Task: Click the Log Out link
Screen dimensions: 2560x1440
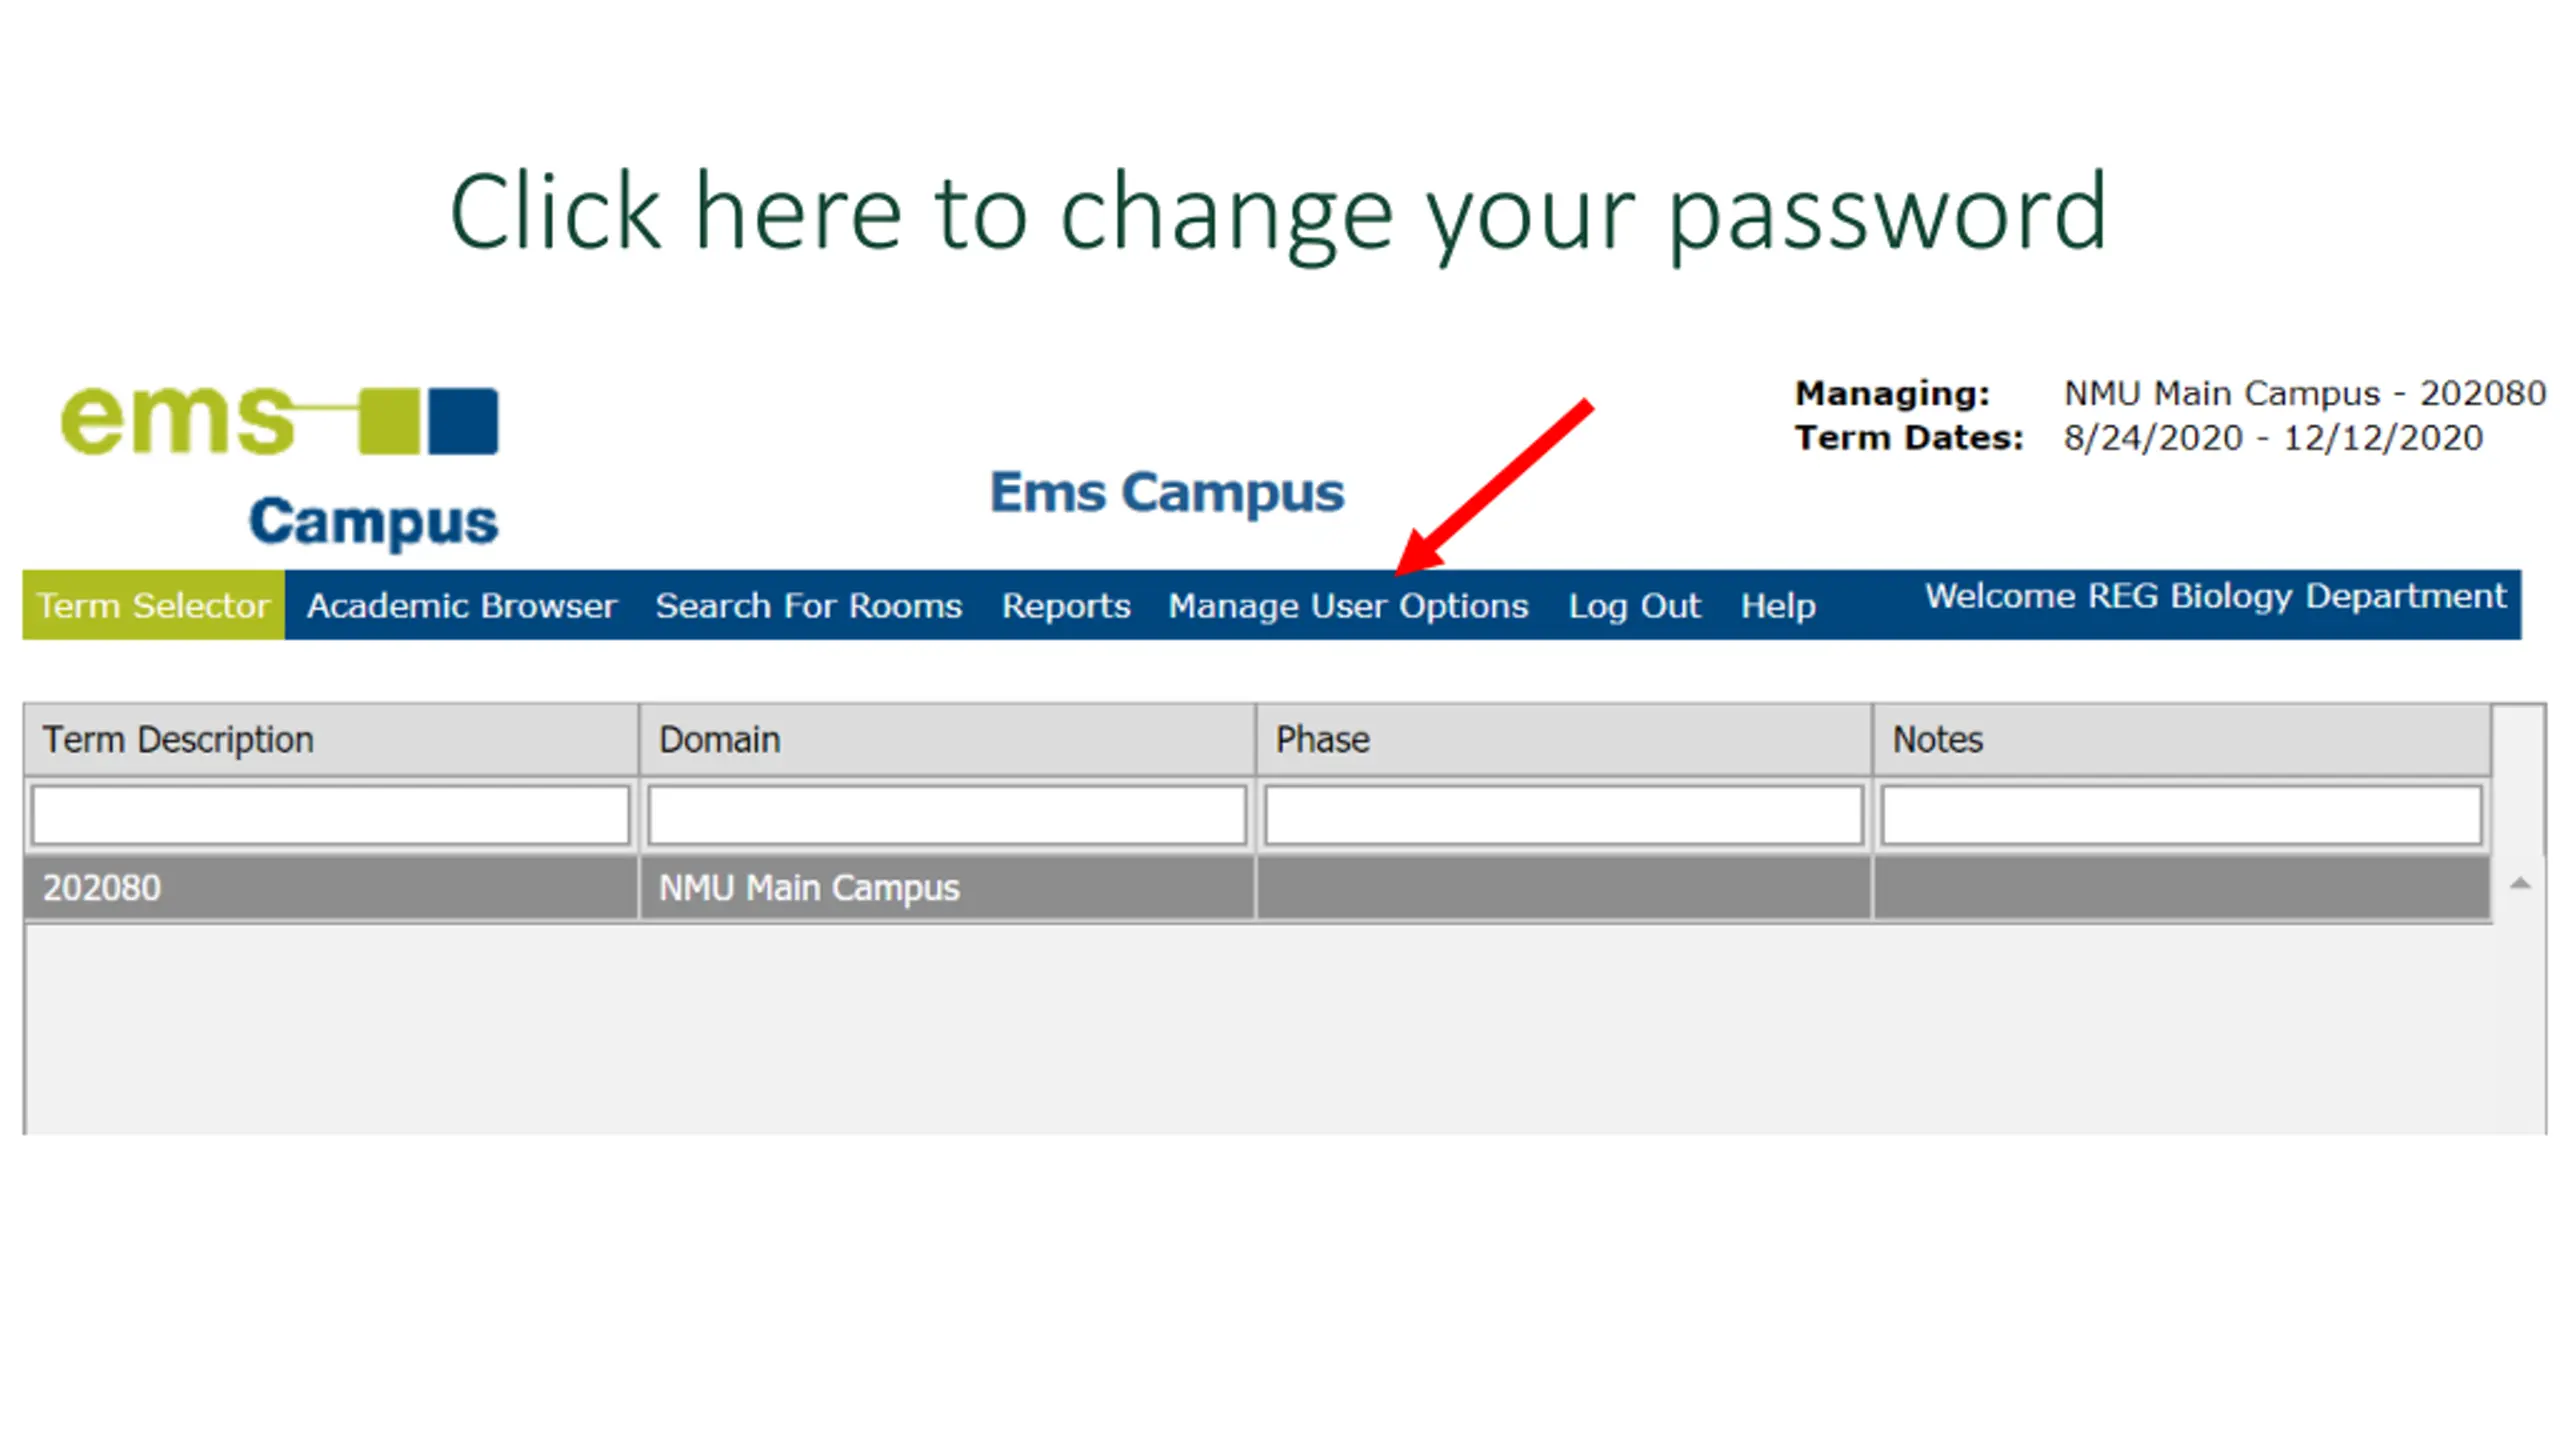Action: [x=1634, y=606]
